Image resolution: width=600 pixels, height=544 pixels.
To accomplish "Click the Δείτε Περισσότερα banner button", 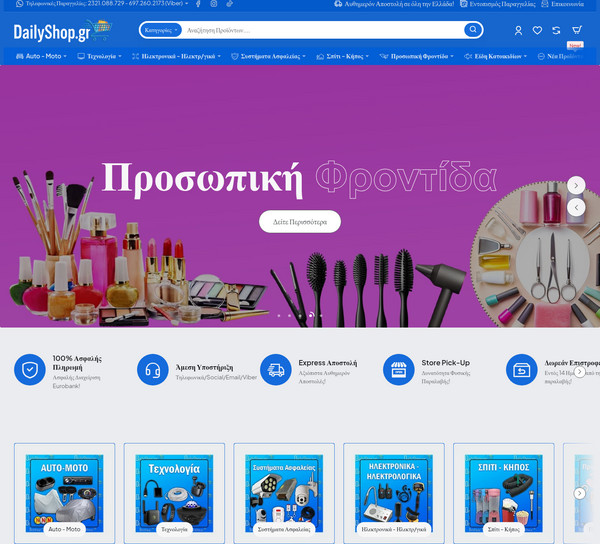I will pyautogui.click(x=300, y=222).
